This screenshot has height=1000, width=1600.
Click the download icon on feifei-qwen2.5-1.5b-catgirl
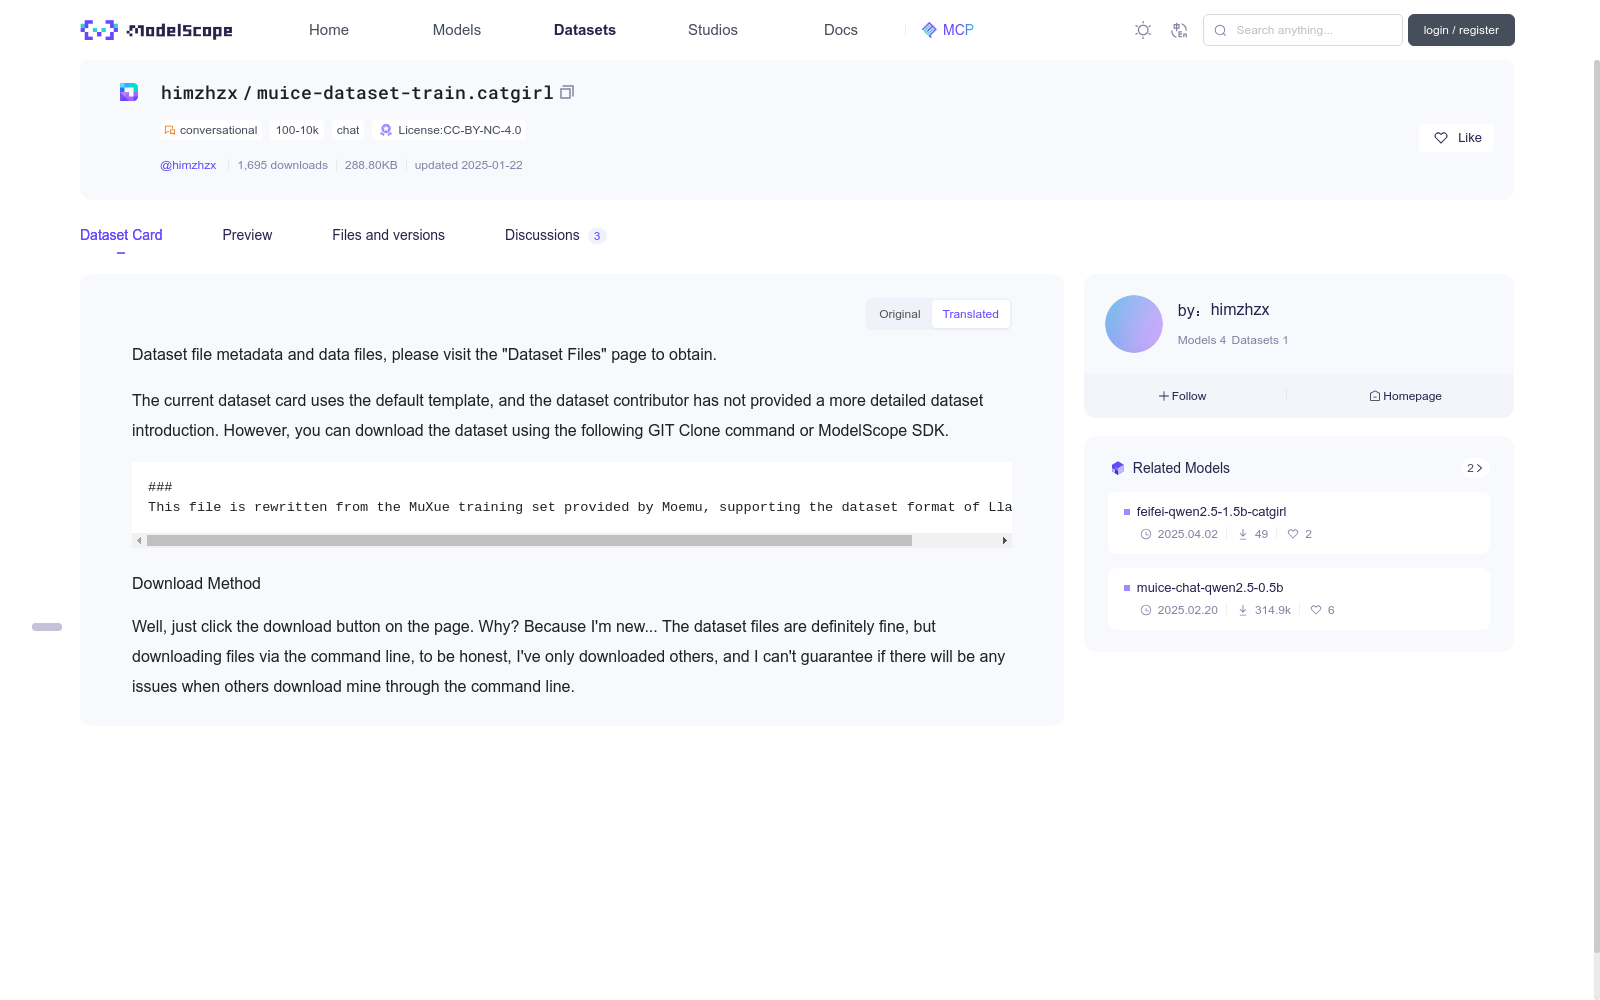coord(1243,534)
